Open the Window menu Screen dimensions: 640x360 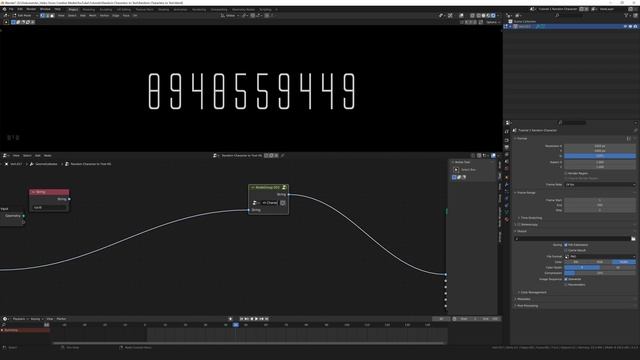pyautogui.click(x=45, y=9)
